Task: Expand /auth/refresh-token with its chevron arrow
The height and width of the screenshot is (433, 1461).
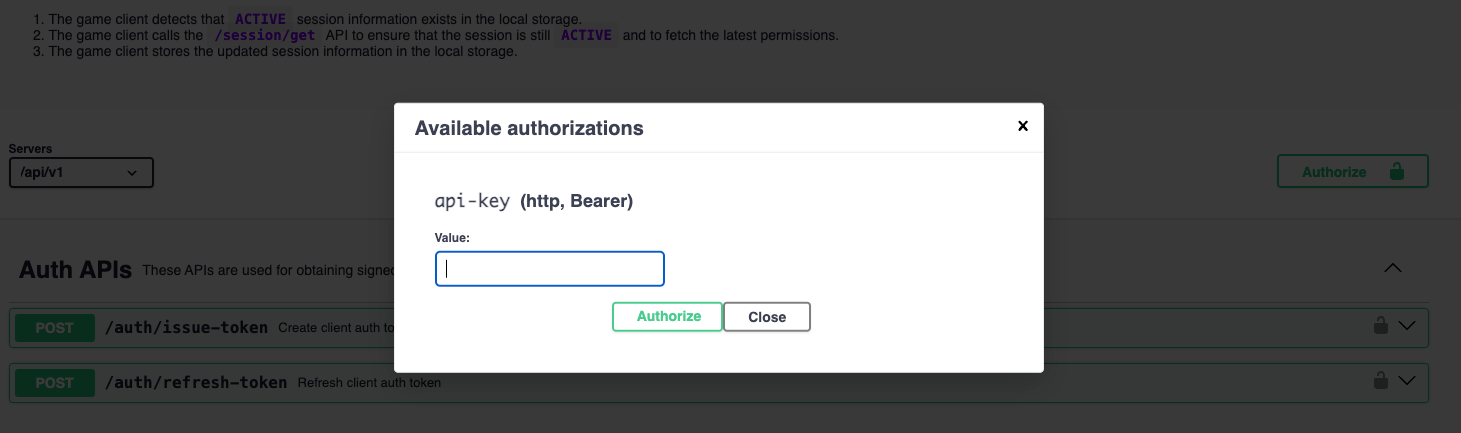Action: (x=1407, y=381)
